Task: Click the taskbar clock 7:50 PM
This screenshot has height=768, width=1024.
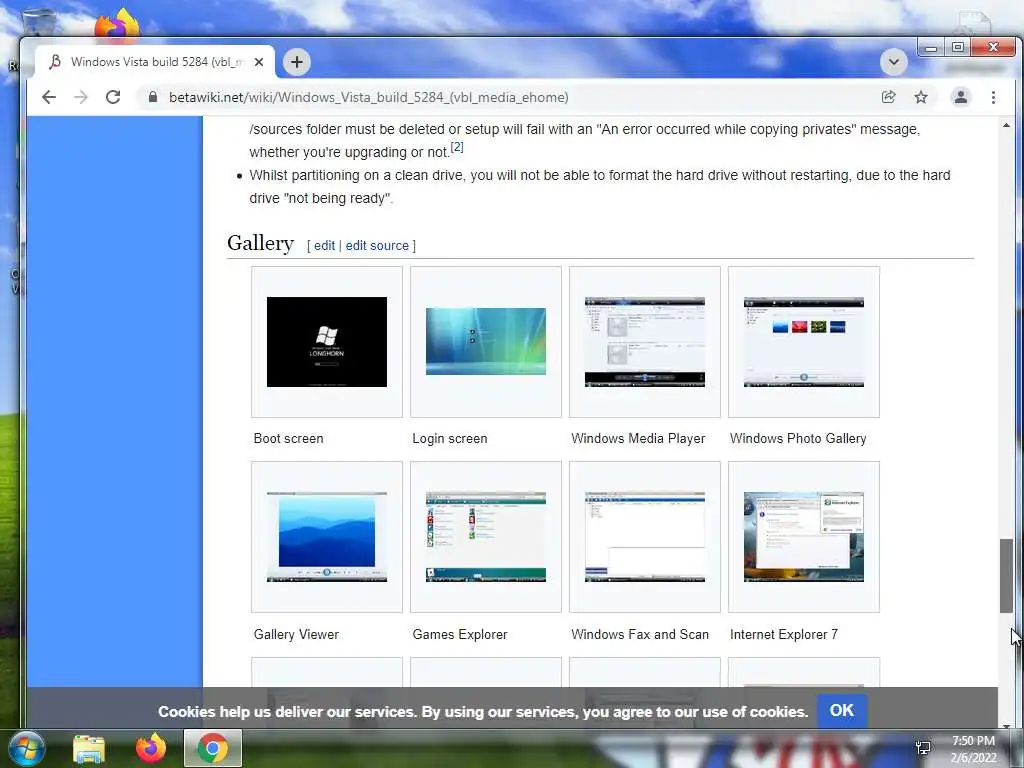Action: point(973,741)
